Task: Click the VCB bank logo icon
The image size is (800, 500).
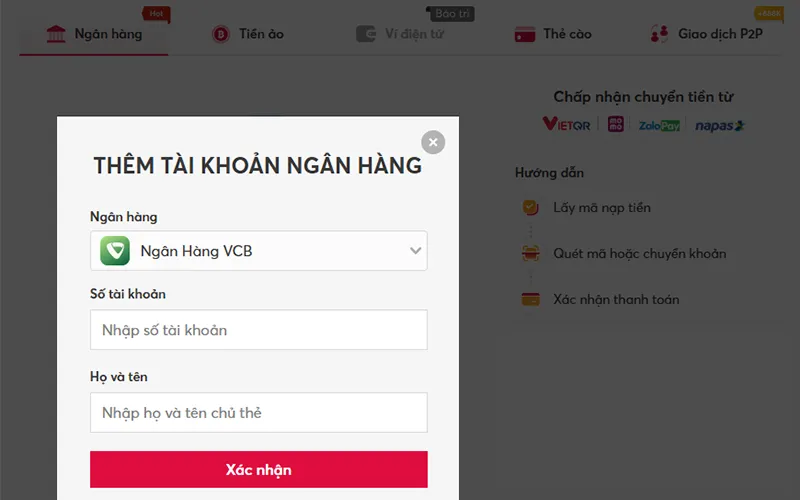Action: pyautogui.click(x=115, y=251)
